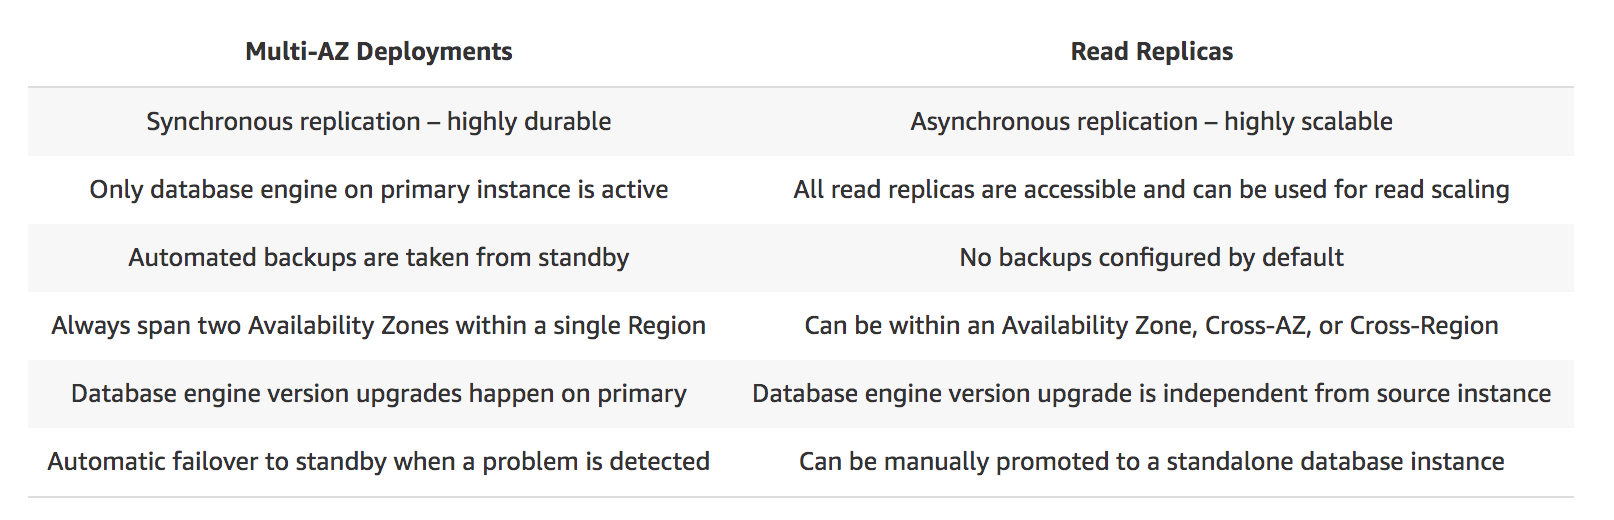
Task: Click No backups configured by default cell
Action: pyautogui.click(x=1151, y=258)
